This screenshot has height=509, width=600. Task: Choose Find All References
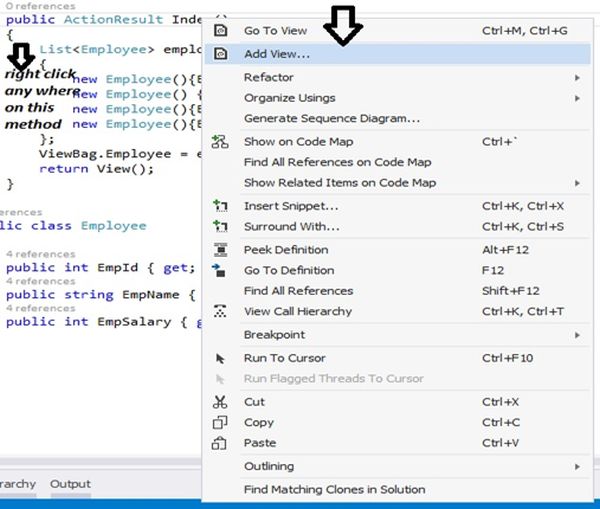397,291
